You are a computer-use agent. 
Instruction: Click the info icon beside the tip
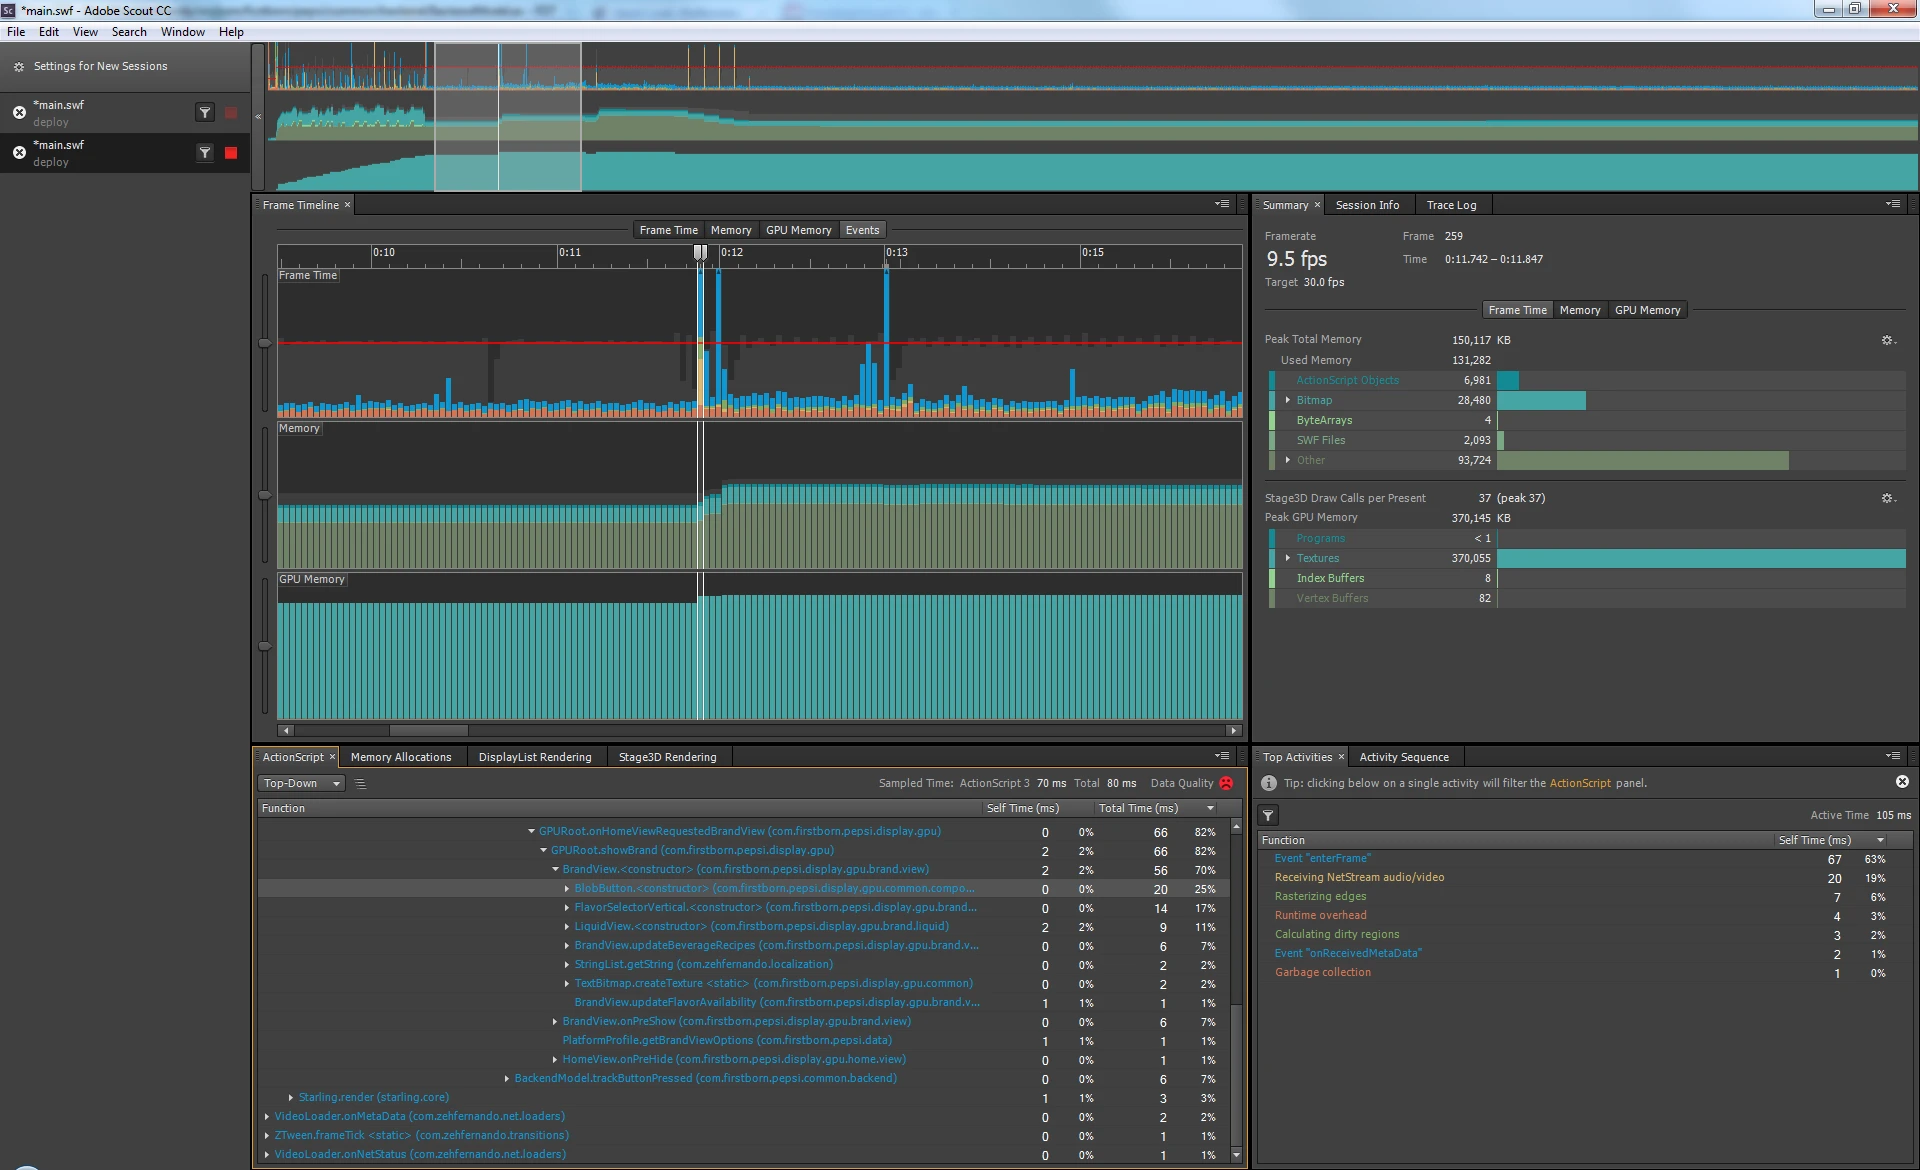[1269, 783]
